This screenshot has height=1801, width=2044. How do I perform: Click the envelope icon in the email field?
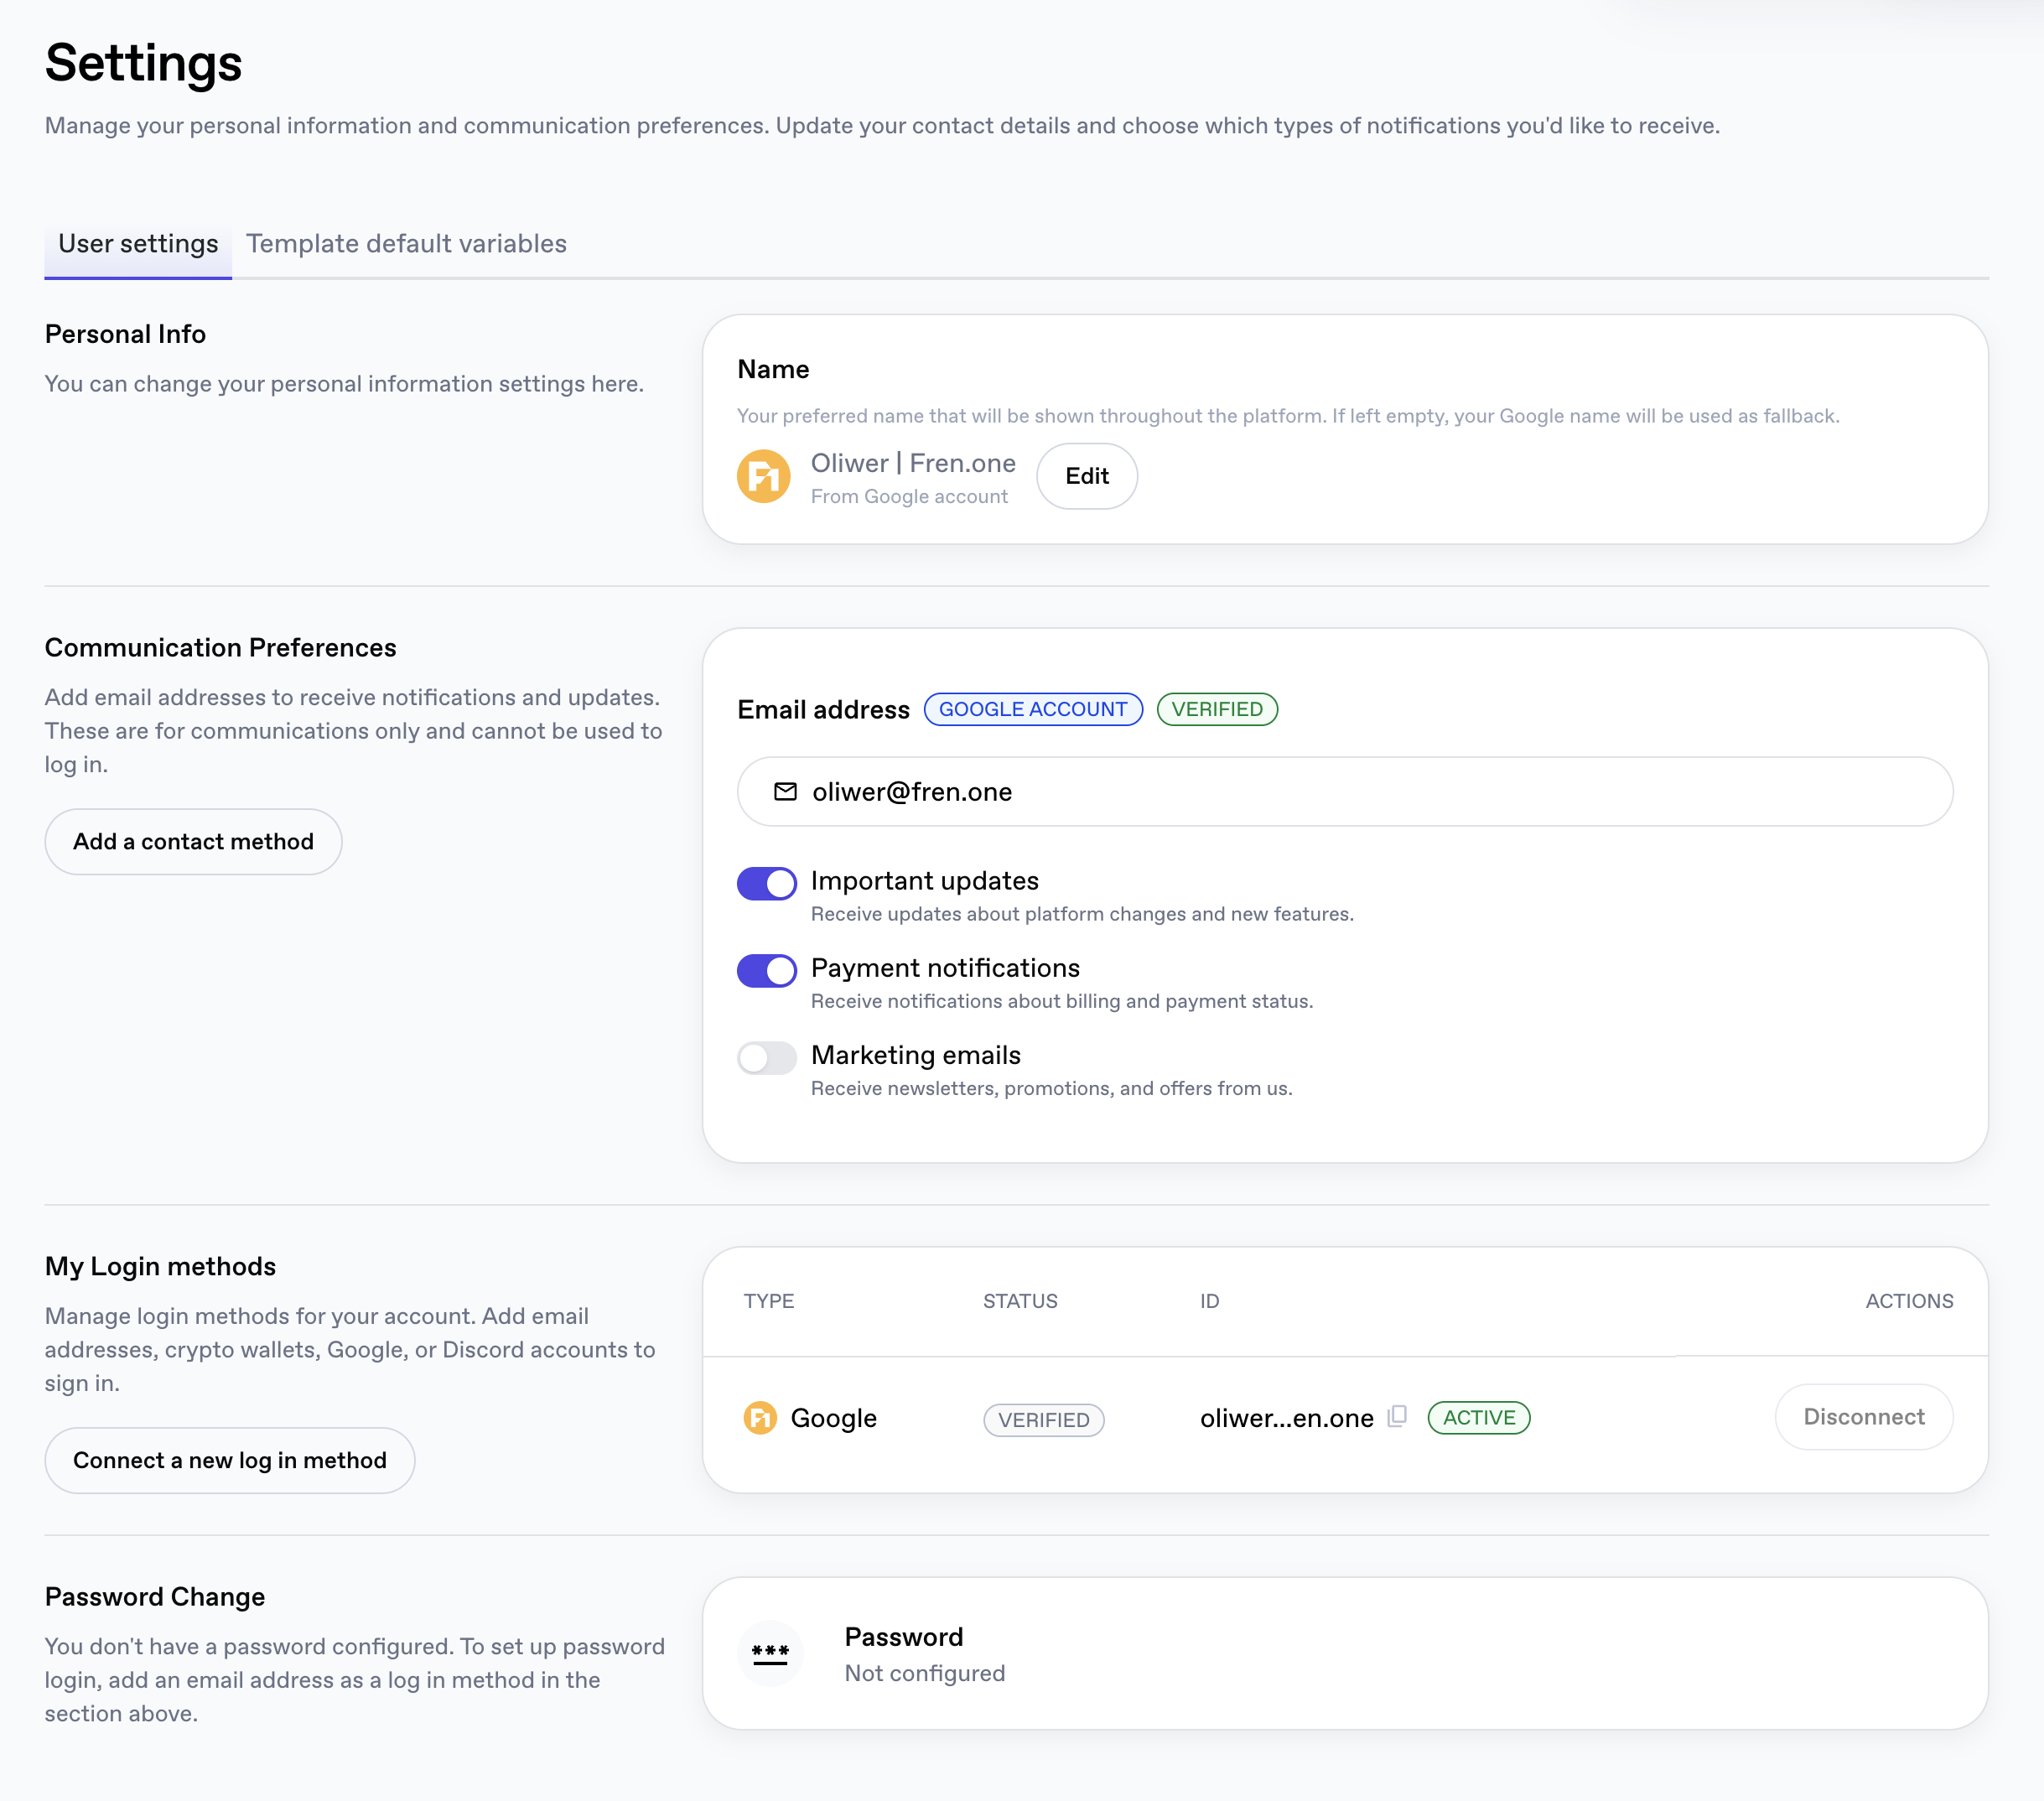tap(785, 792)
